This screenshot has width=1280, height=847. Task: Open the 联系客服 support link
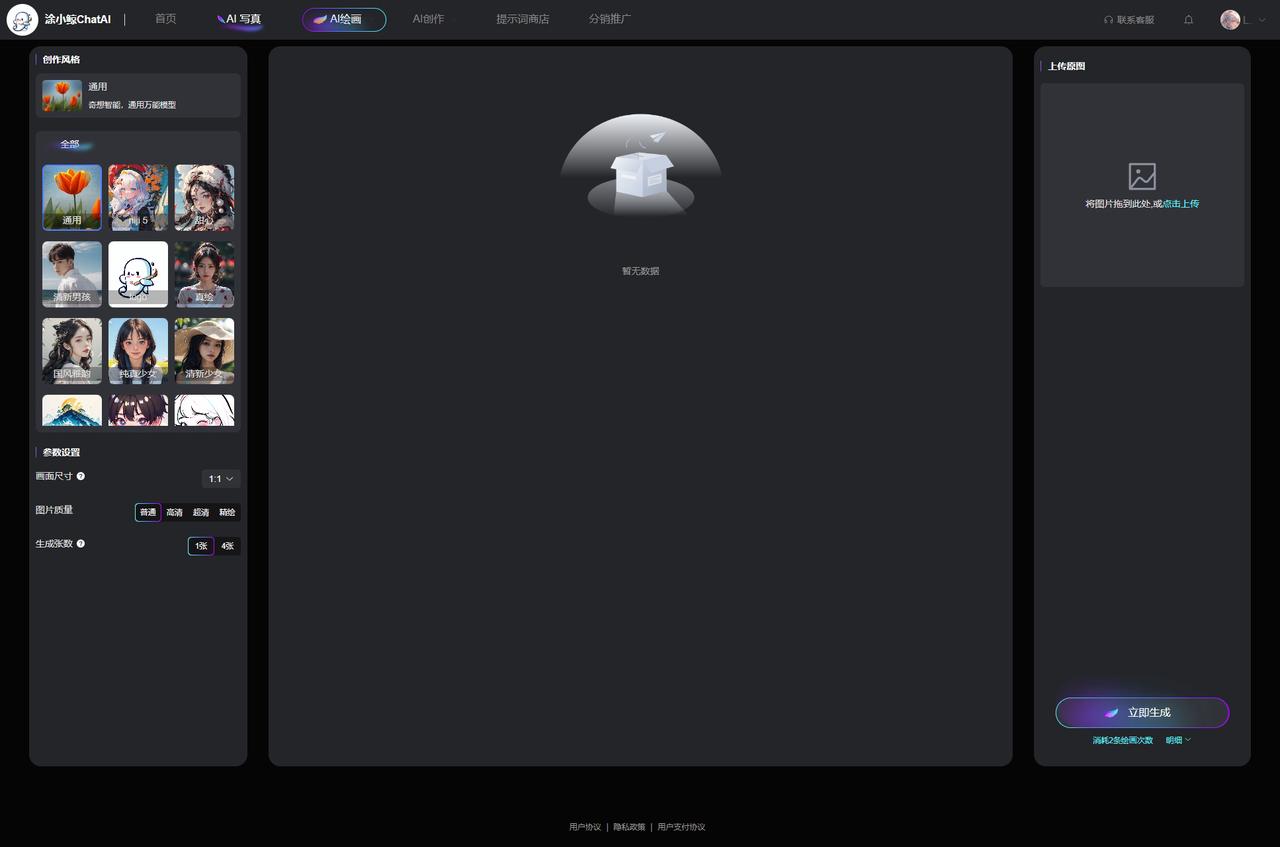[1129, 20]
